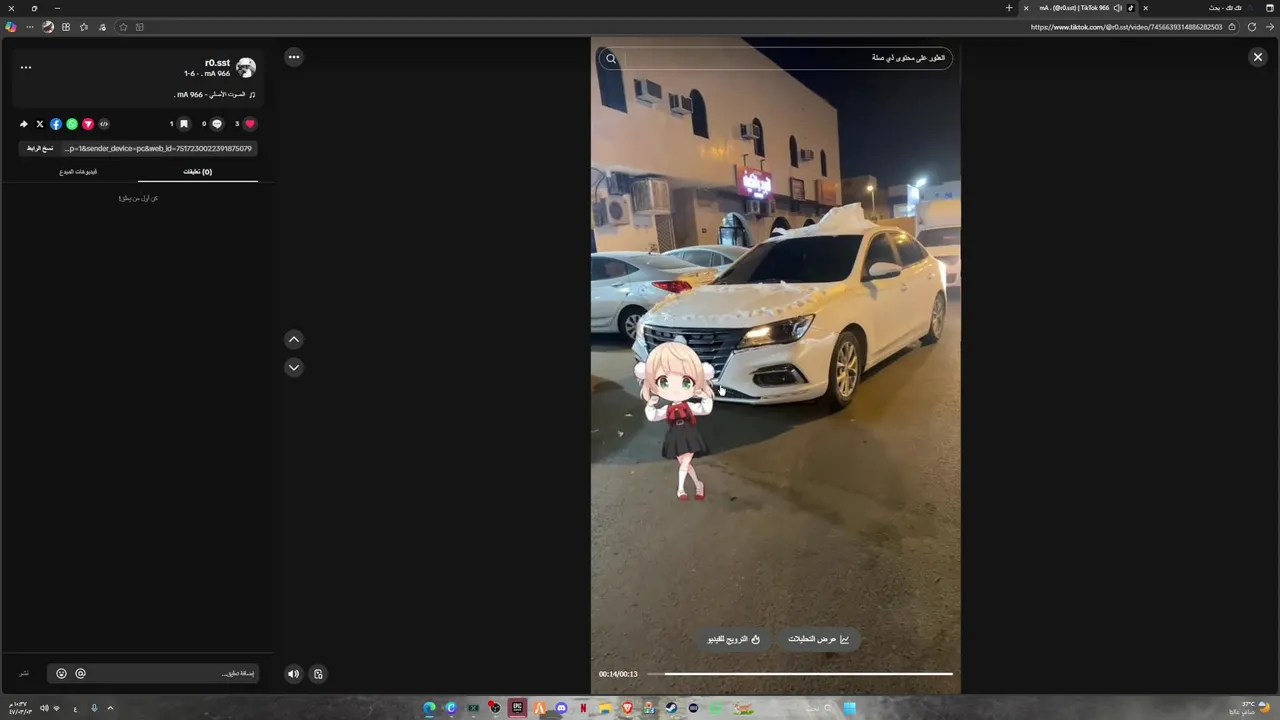Open the original sound link mA 966
This screenshot has height=720, width=1280.
[x=216, y=95]
